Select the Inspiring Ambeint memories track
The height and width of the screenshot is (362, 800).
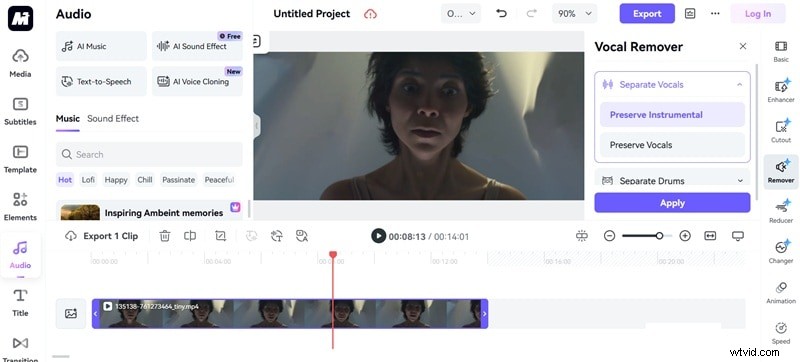pos(150,212)
